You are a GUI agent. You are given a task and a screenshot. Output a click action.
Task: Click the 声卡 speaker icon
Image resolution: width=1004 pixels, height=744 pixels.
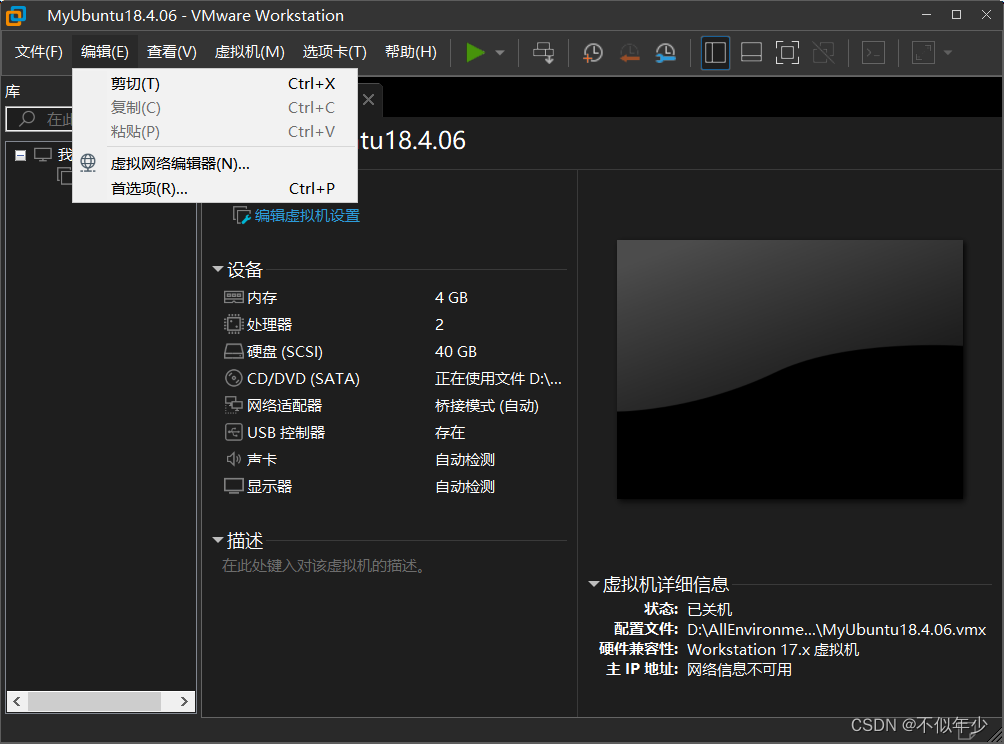(x=233, y=459)
